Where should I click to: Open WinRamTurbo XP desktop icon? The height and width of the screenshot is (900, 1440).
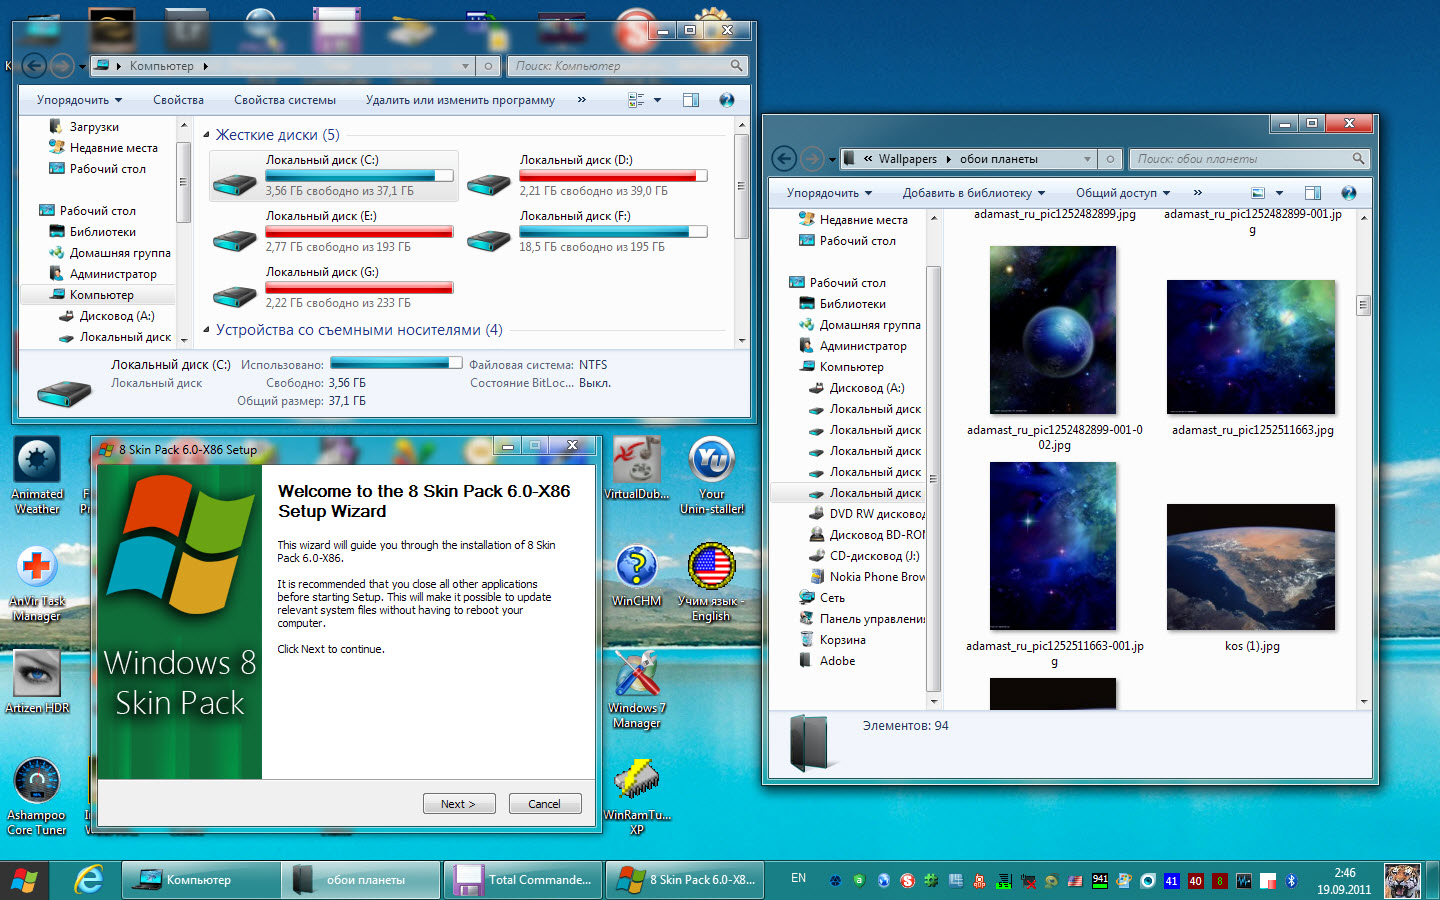tap(637, 796)
